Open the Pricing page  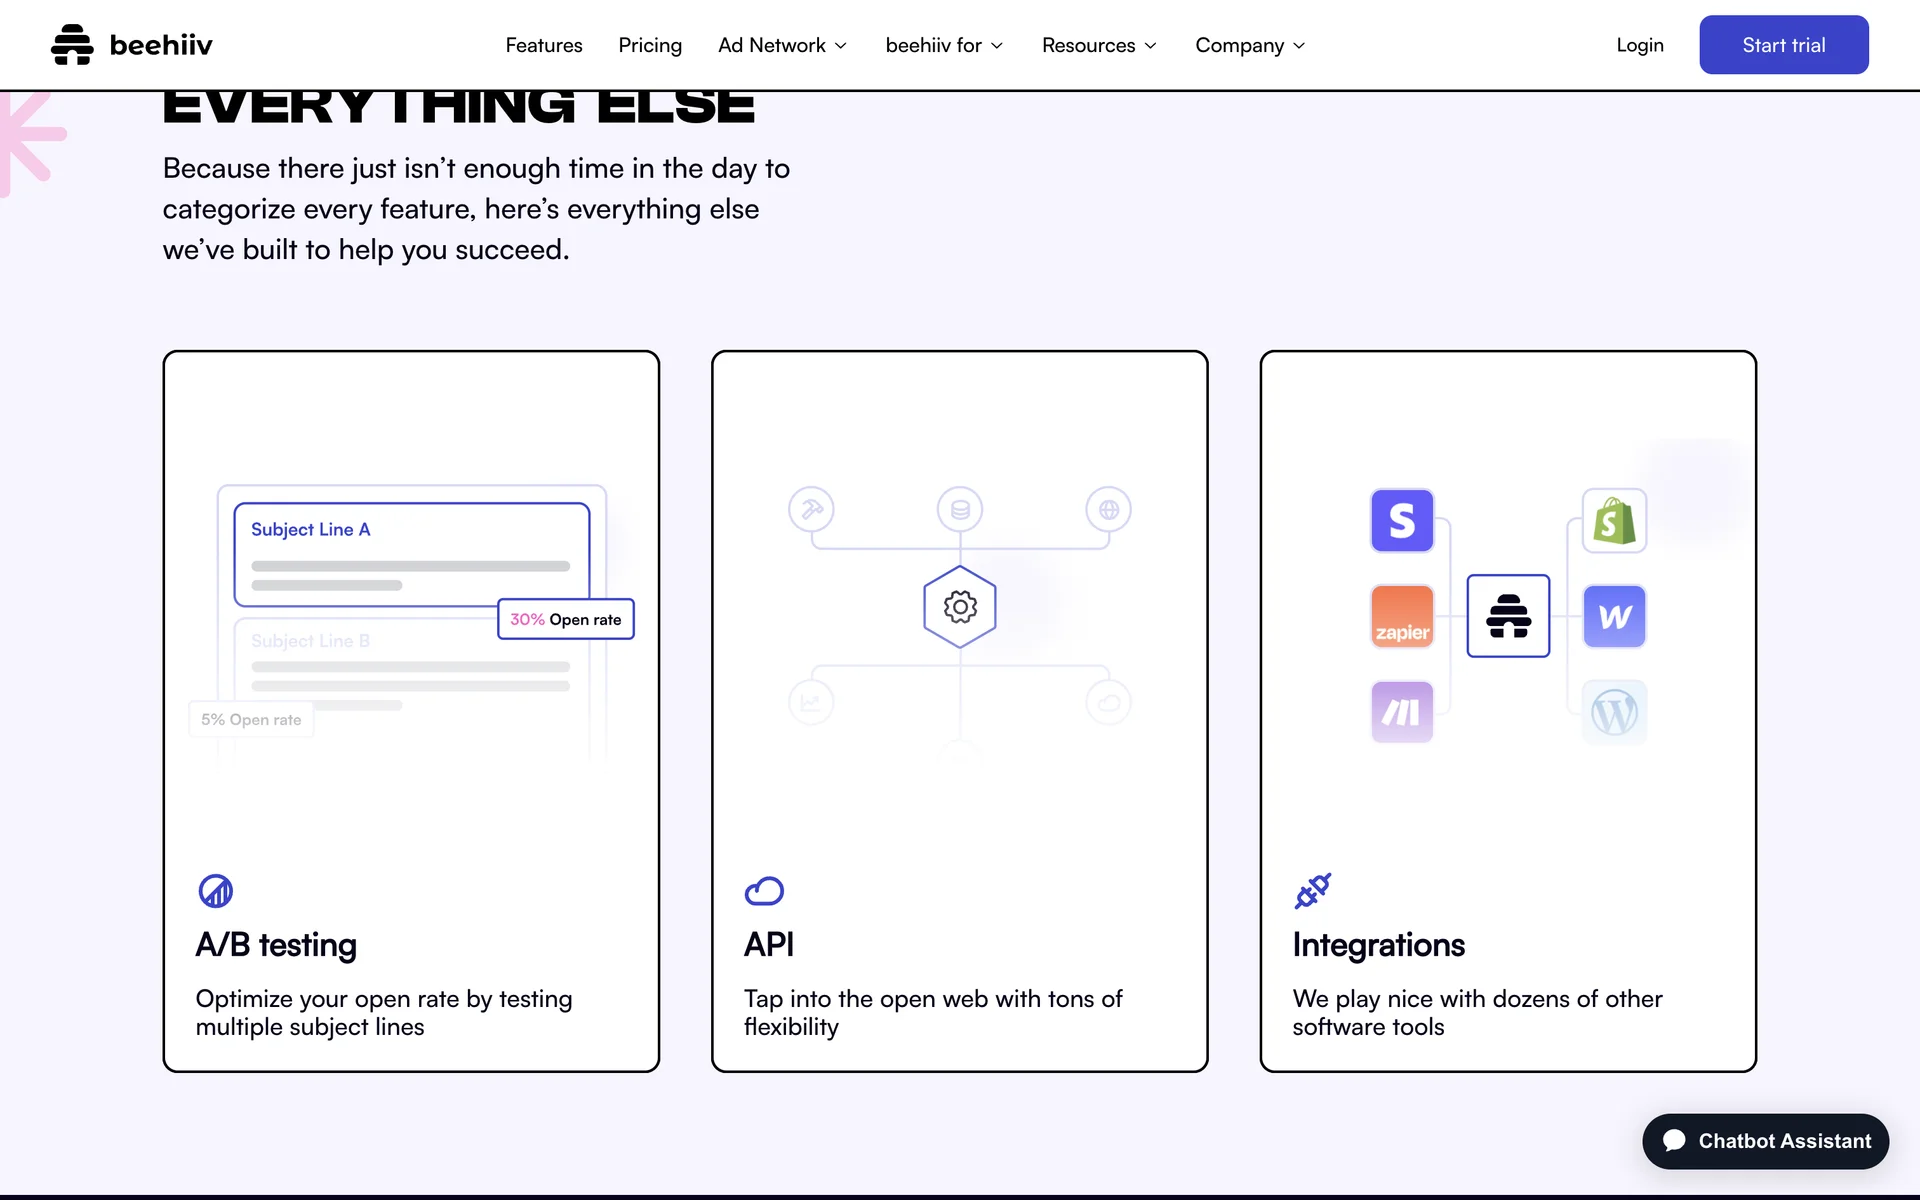[650, 45]
